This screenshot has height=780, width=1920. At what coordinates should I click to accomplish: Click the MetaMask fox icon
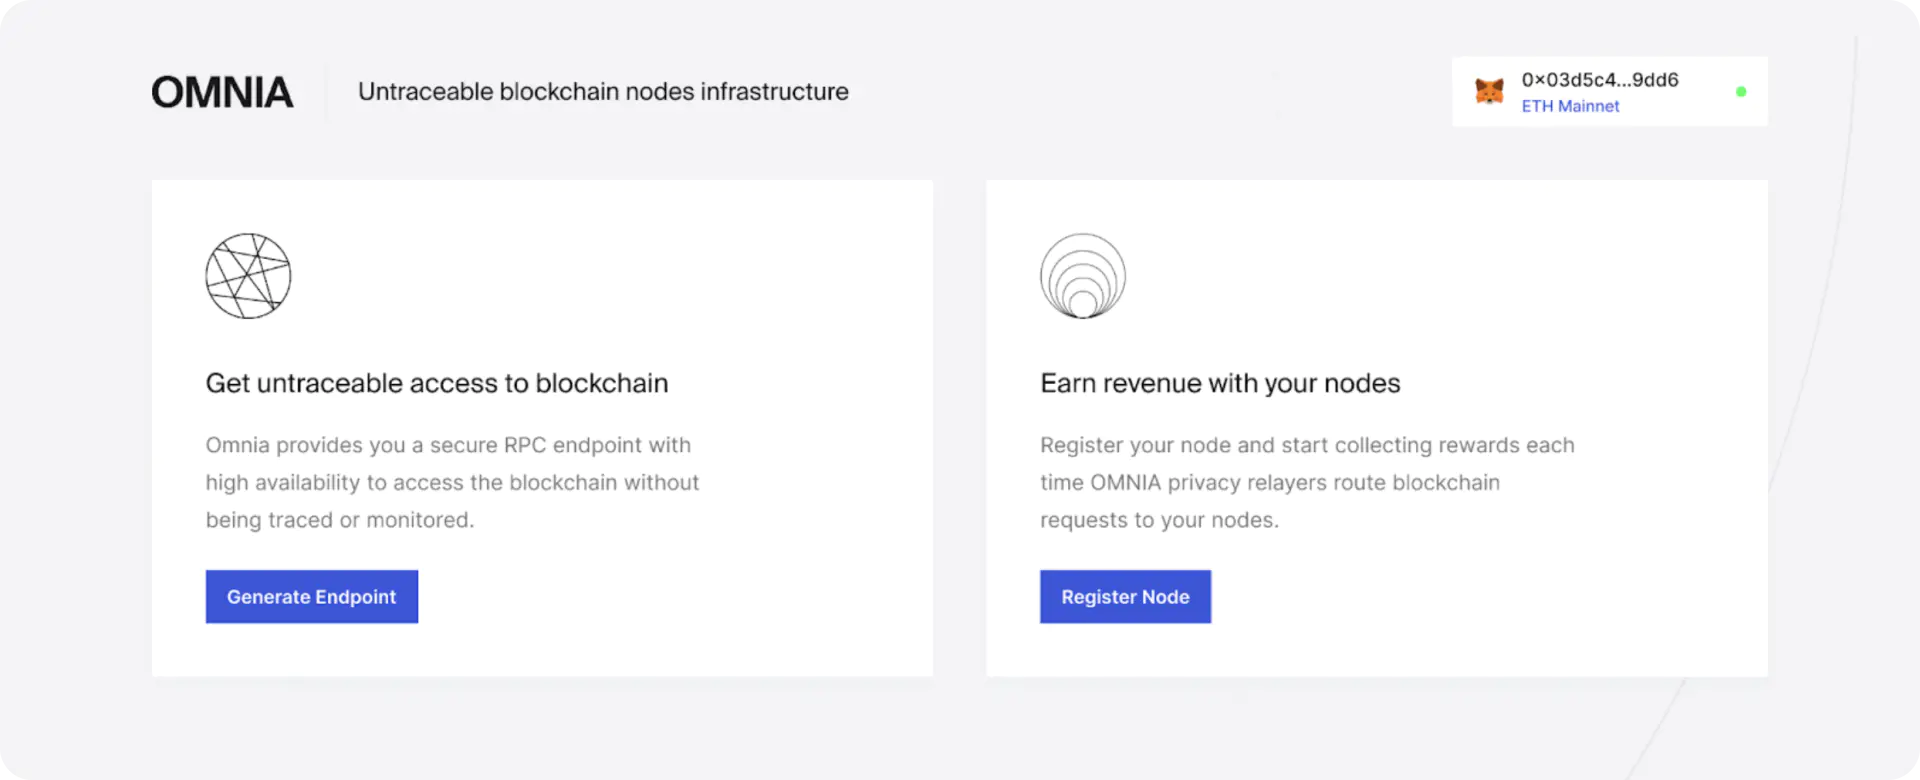click(1489, 91)
